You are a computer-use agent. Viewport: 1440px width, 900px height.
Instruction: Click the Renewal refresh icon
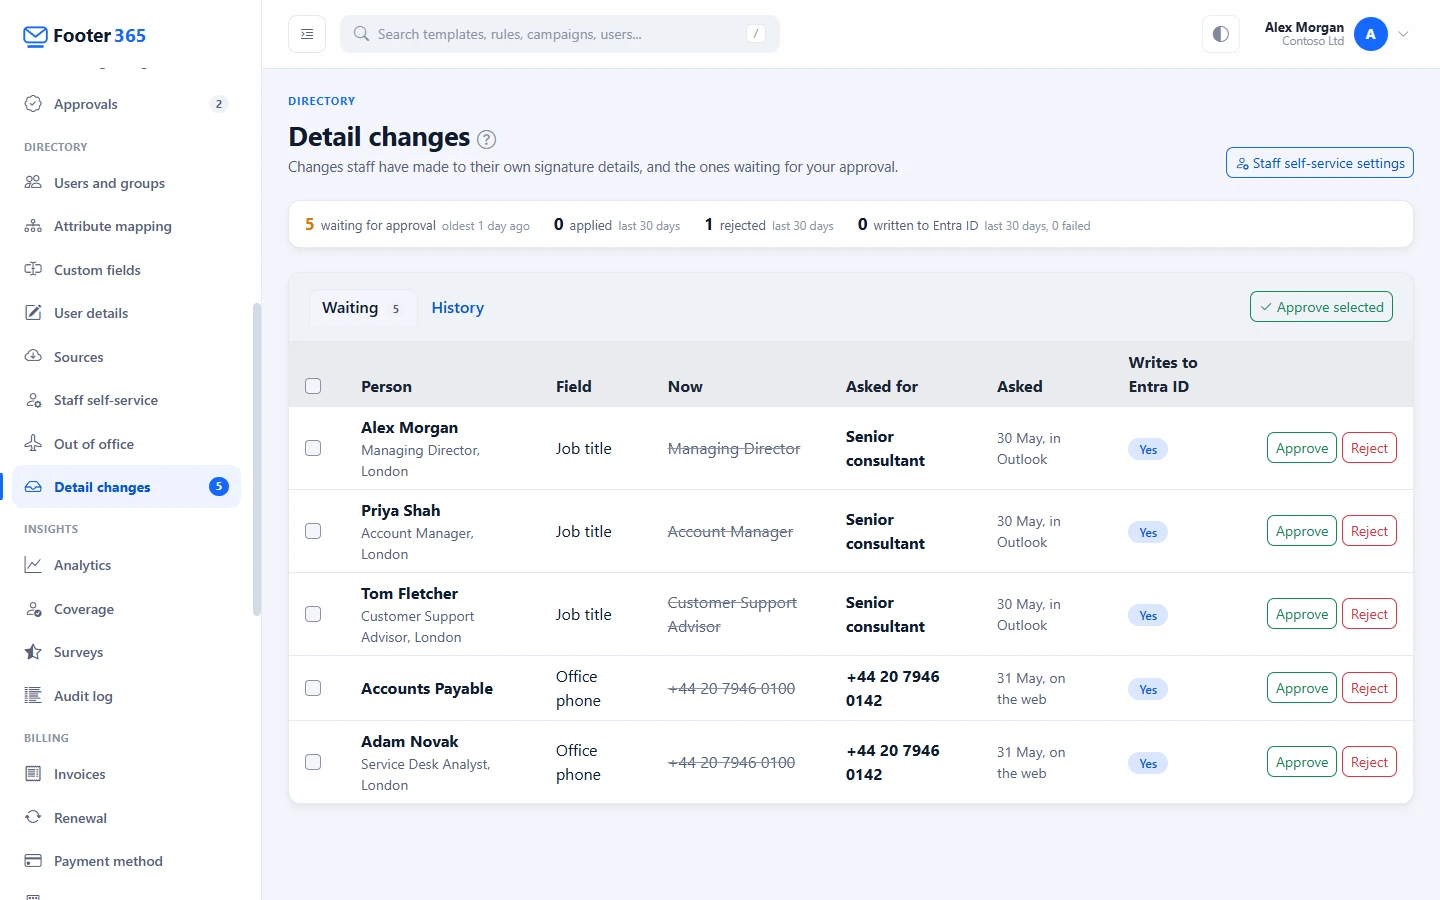tap(33, 818)
